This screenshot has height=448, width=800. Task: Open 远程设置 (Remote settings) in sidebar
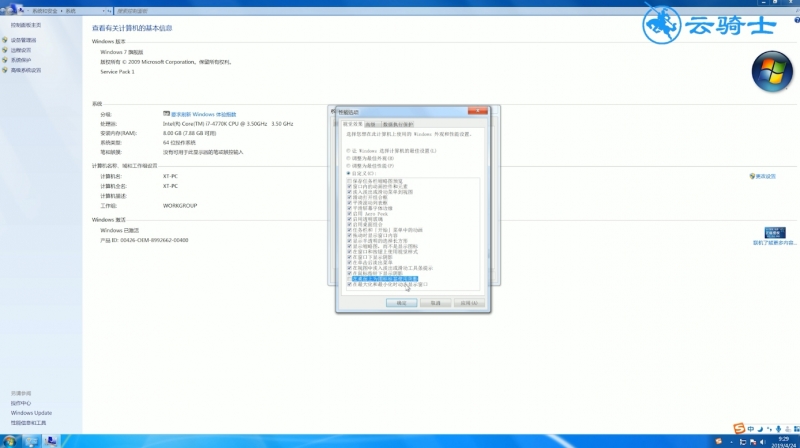point(21,50)
